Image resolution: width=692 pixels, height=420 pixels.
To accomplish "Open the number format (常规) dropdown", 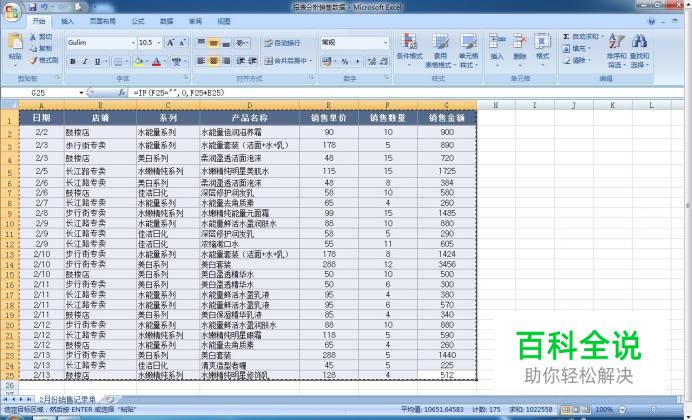I will 386,43.
